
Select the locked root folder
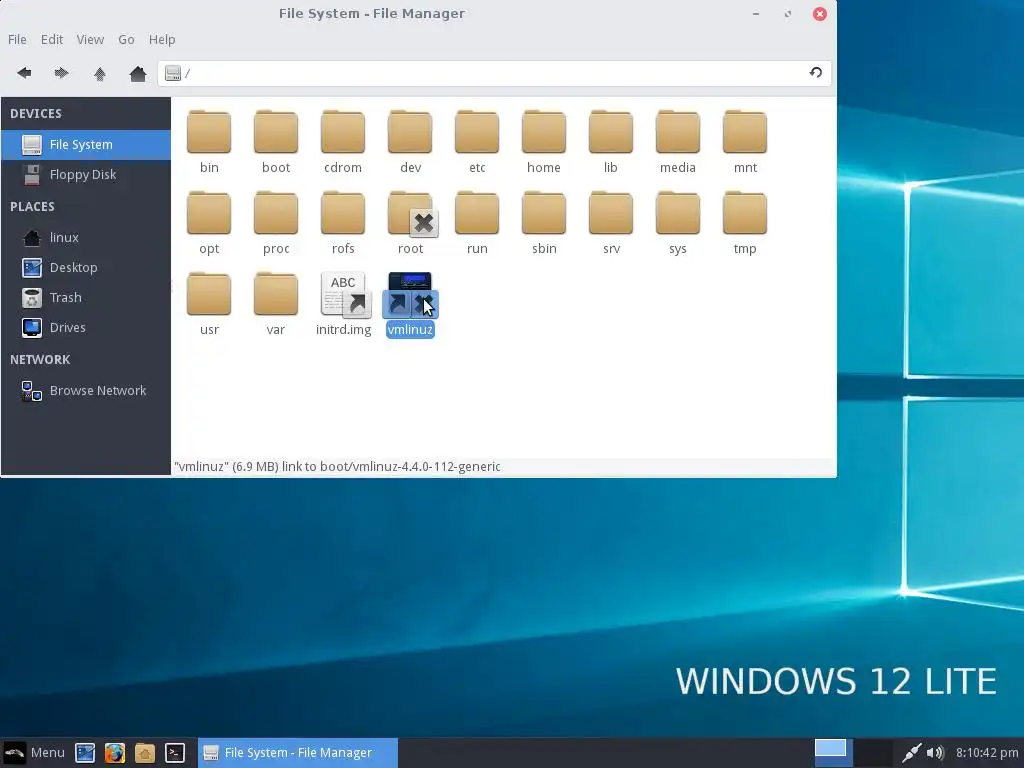coord(410,223)
